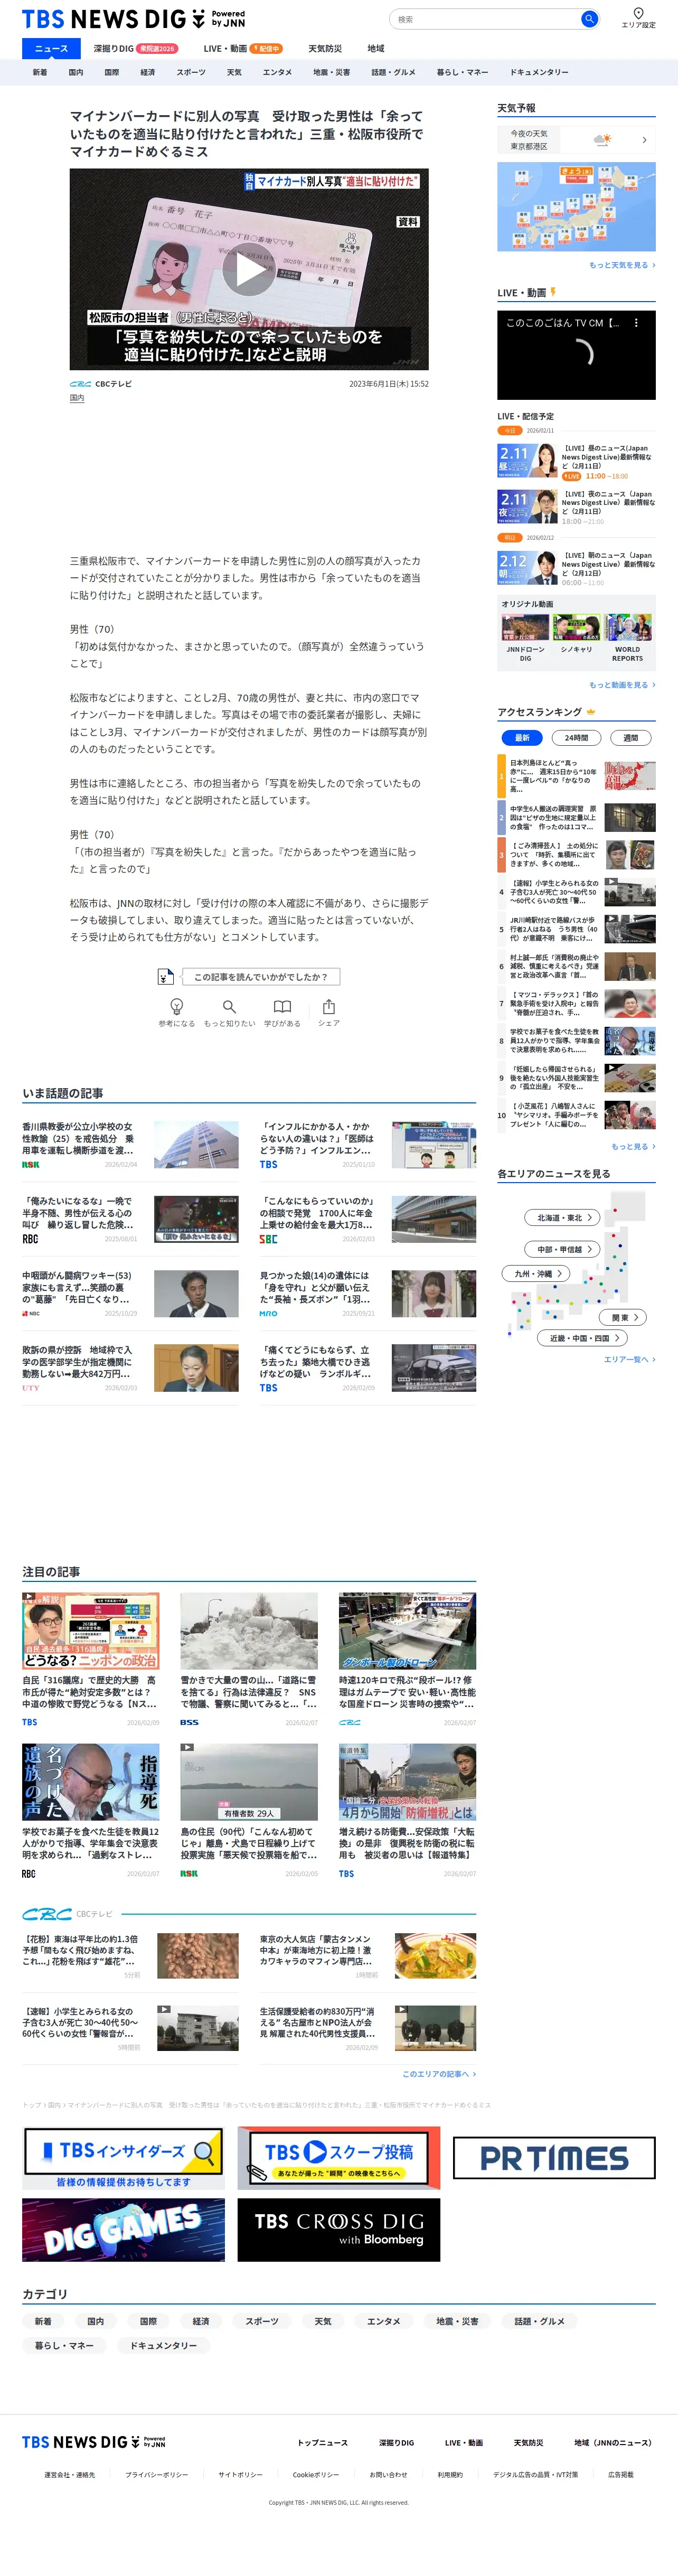The width and height of the screenshot is (678, 2576).
Task: Open the 北海道・東北 area button
Action: coord(562,1217)
